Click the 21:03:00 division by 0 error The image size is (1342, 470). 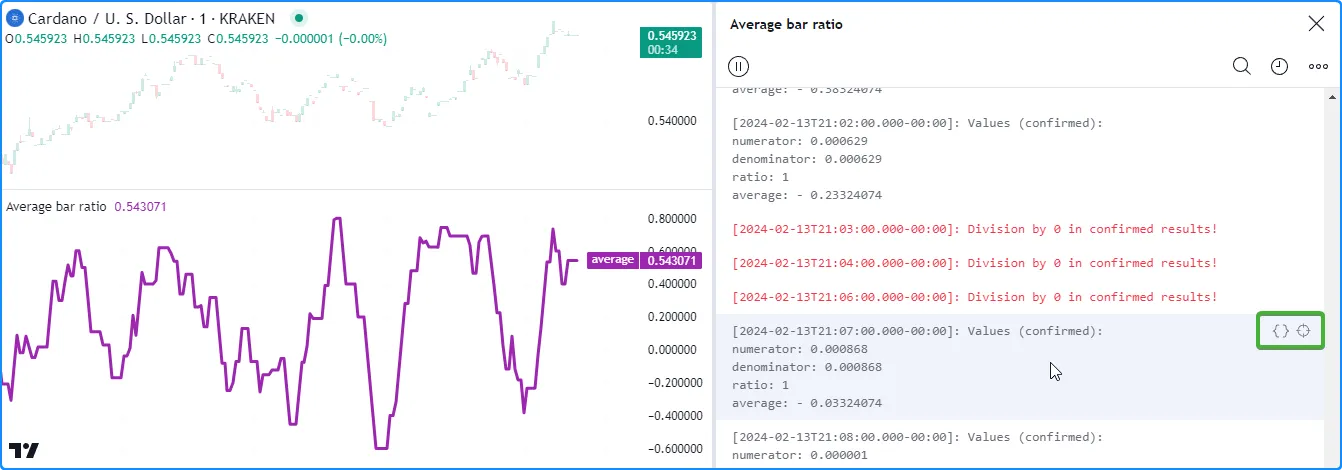tap(974, 229)
